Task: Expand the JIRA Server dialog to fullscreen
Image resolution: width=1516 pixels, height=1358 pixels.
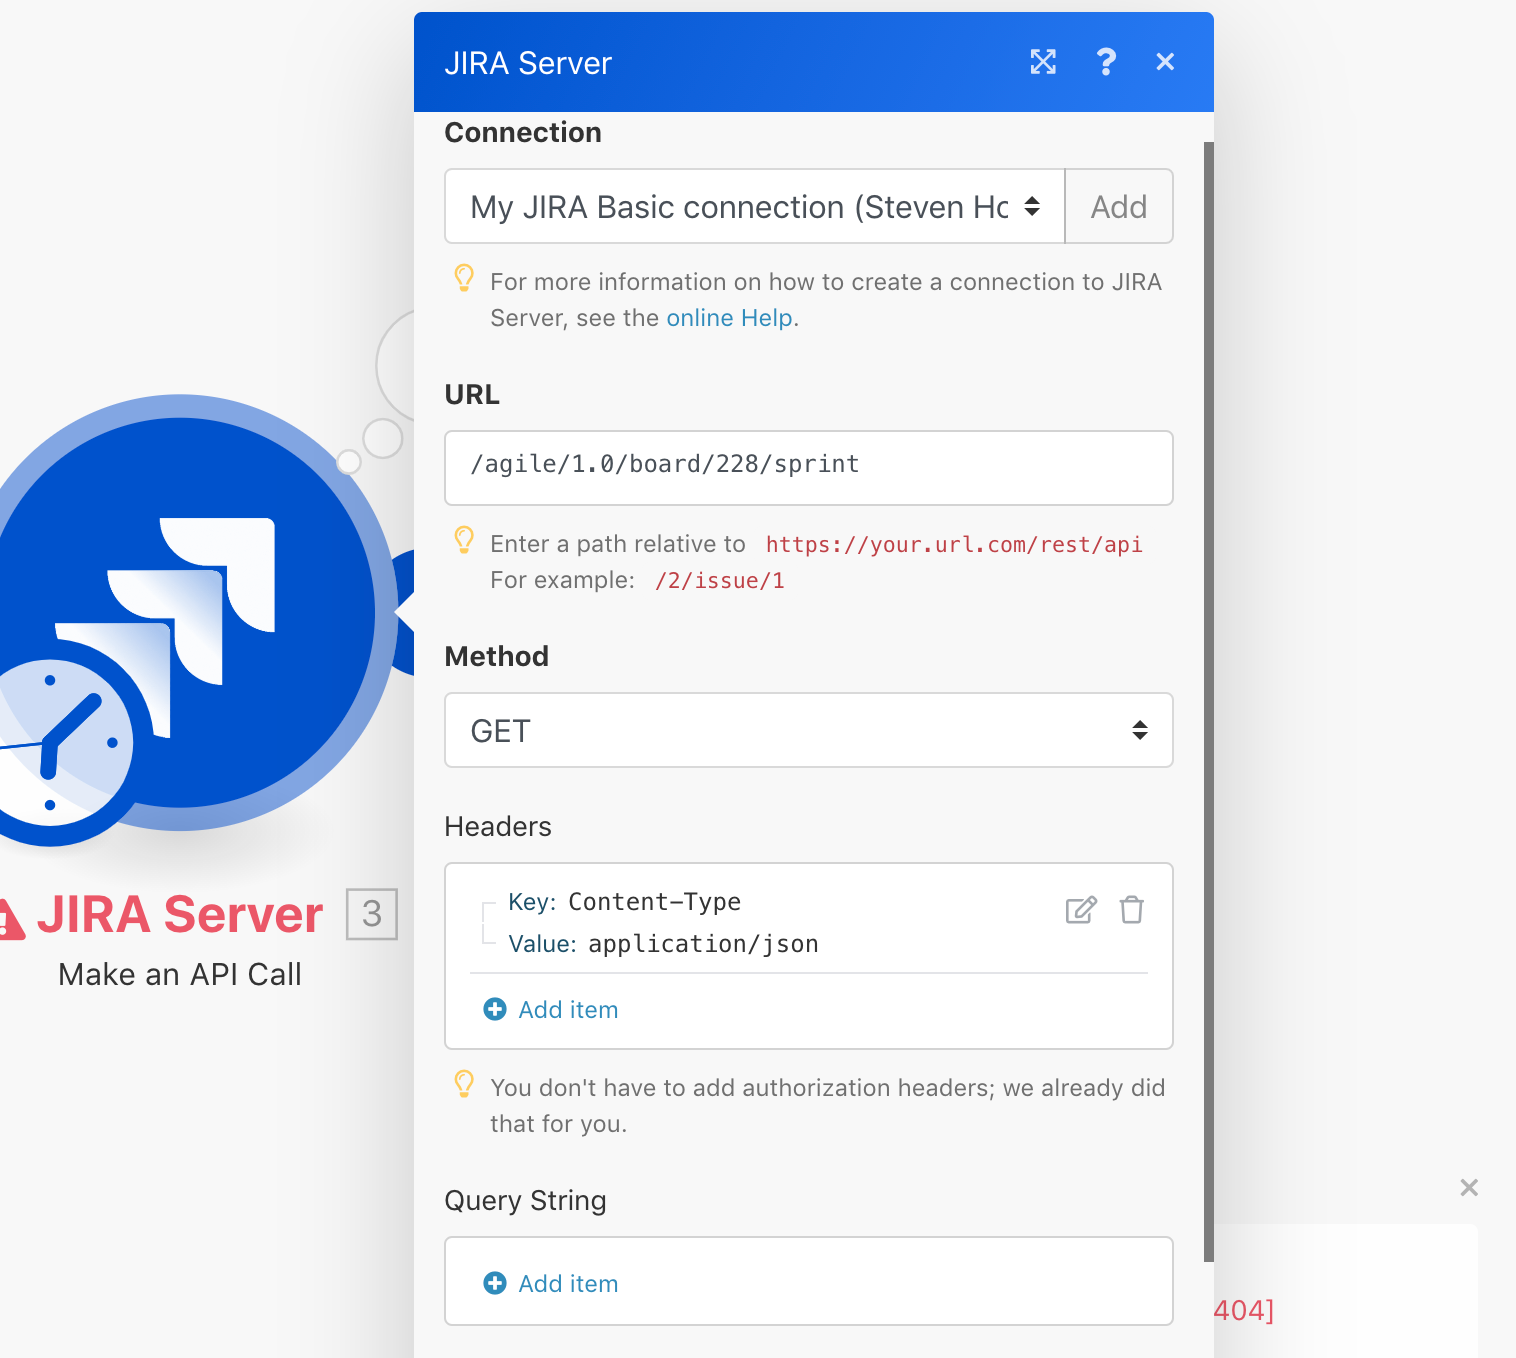Action: click(x=1043, y=62)
